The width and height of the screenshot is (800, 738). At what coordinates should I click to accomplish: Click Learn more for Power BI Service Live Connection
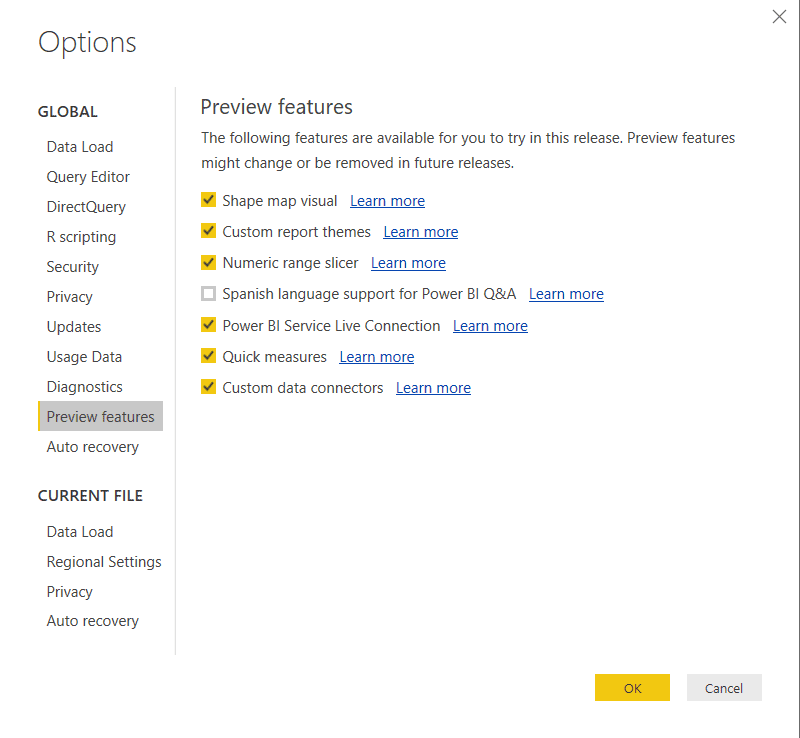[x=490, y=326]
